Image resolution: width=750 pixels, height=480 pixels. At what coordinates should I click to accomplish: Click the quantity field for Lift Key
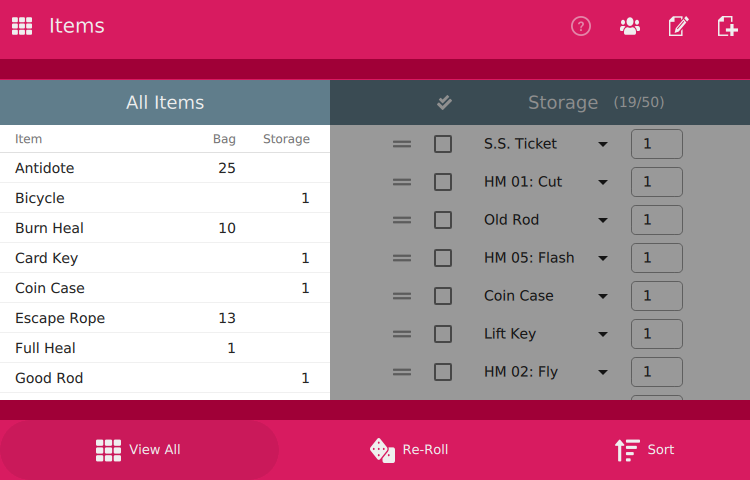pyautogui.click(x=657, y=334)
